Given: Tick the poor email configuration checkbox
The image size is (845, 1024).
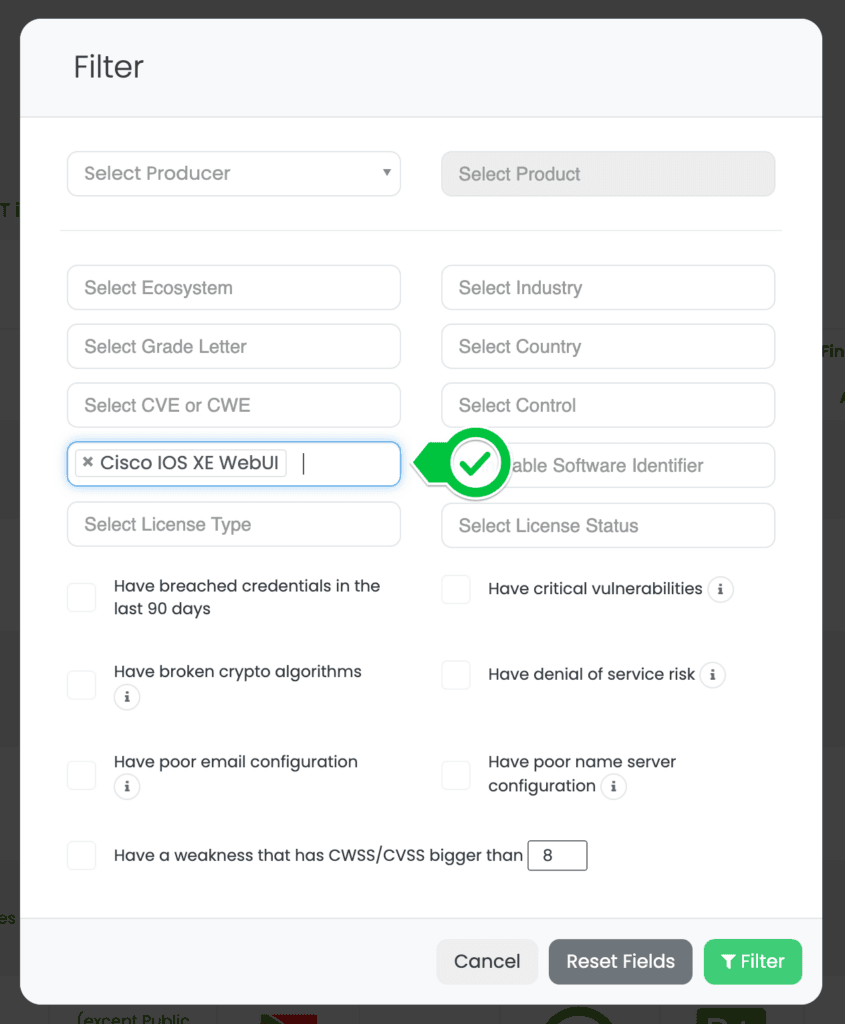Looking at the screenshot, I should (x=82, y=775).
